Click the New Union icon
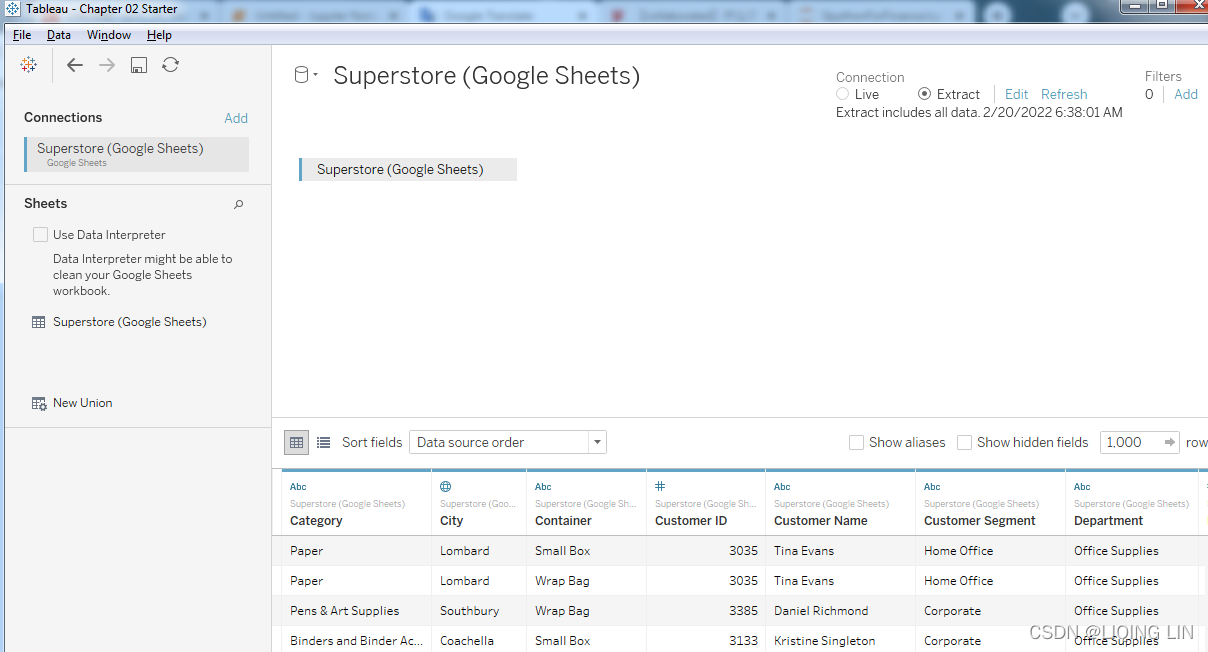 [x=39, y=403]
